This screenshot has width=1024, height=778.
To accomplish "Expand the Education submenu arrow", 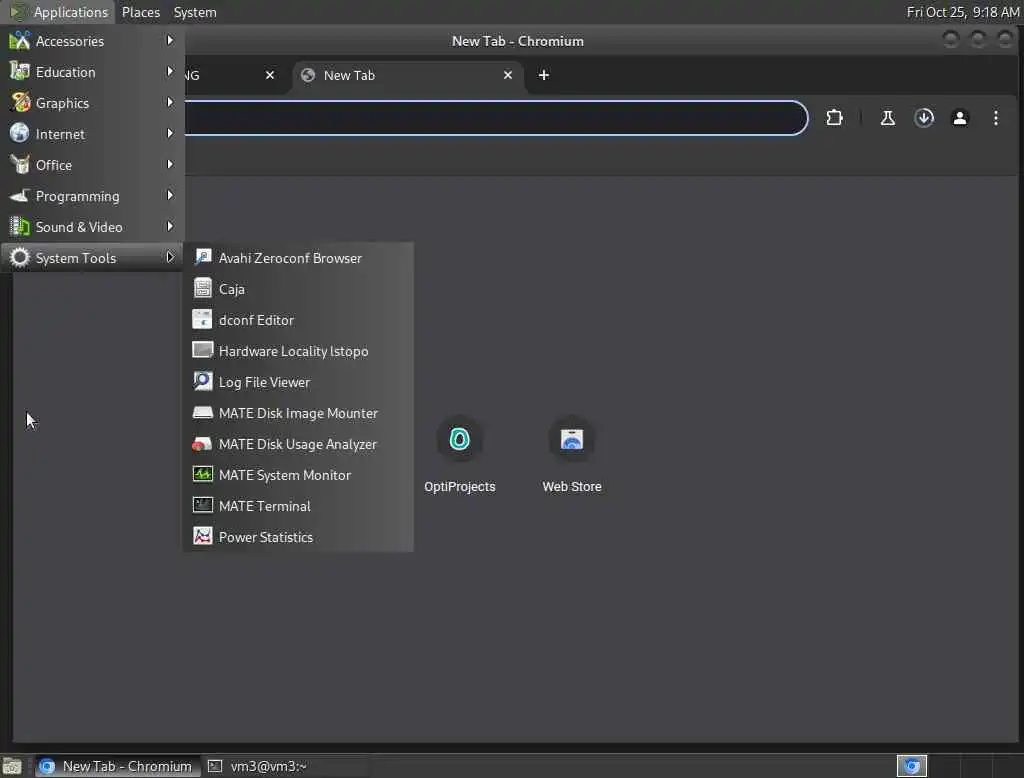I will pyautogui.click(x=170, y=71).
